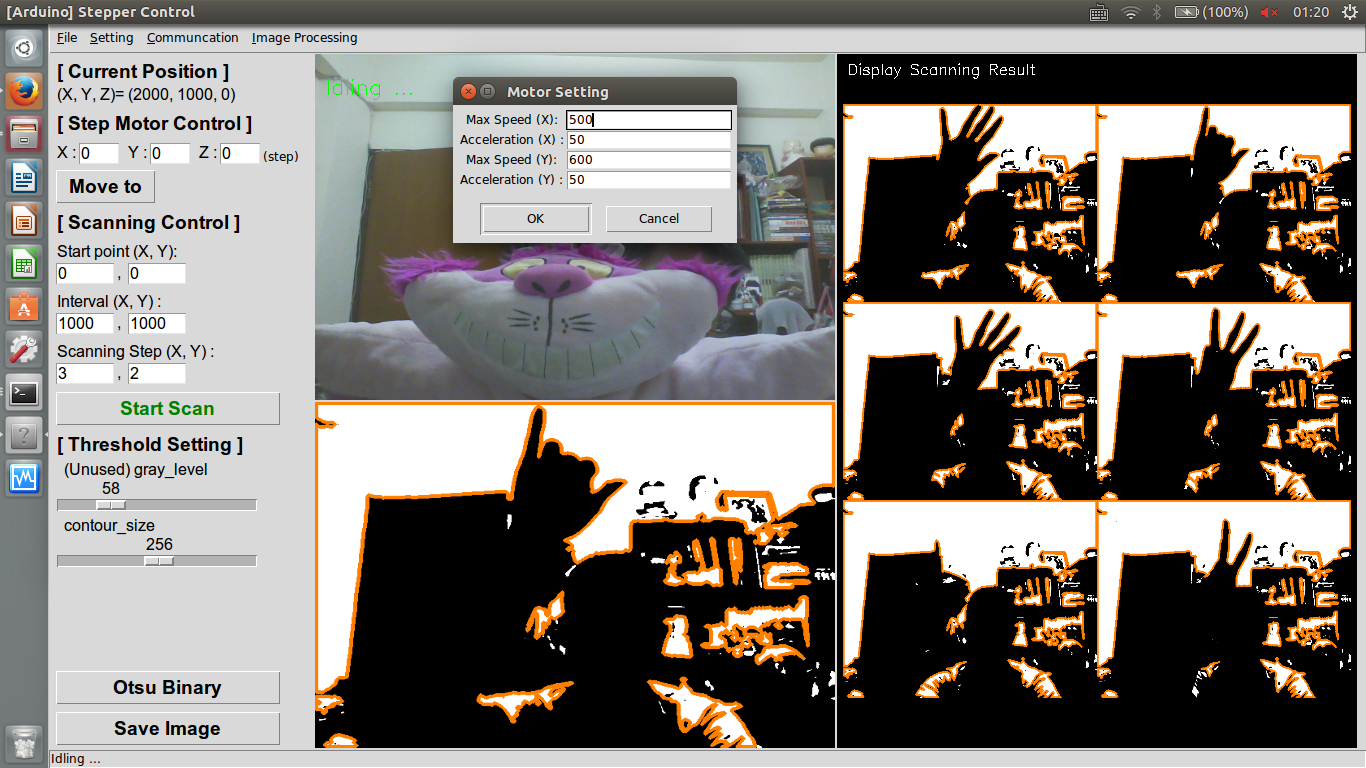Image resolution: width=1366 pixels, height=768 pixels.
Task: Open the Wi-Fi network indicator
Action: pyautogui.click(x=1131, y=12)
